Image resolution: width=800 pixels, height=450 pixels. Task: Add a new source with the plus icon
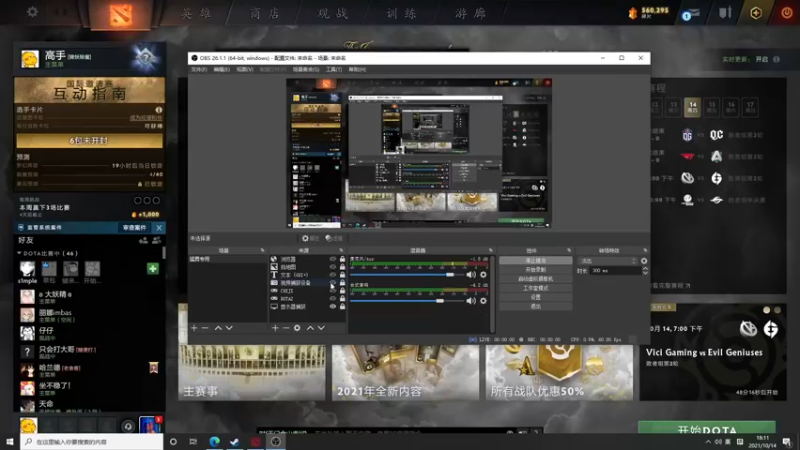(275, 328)
